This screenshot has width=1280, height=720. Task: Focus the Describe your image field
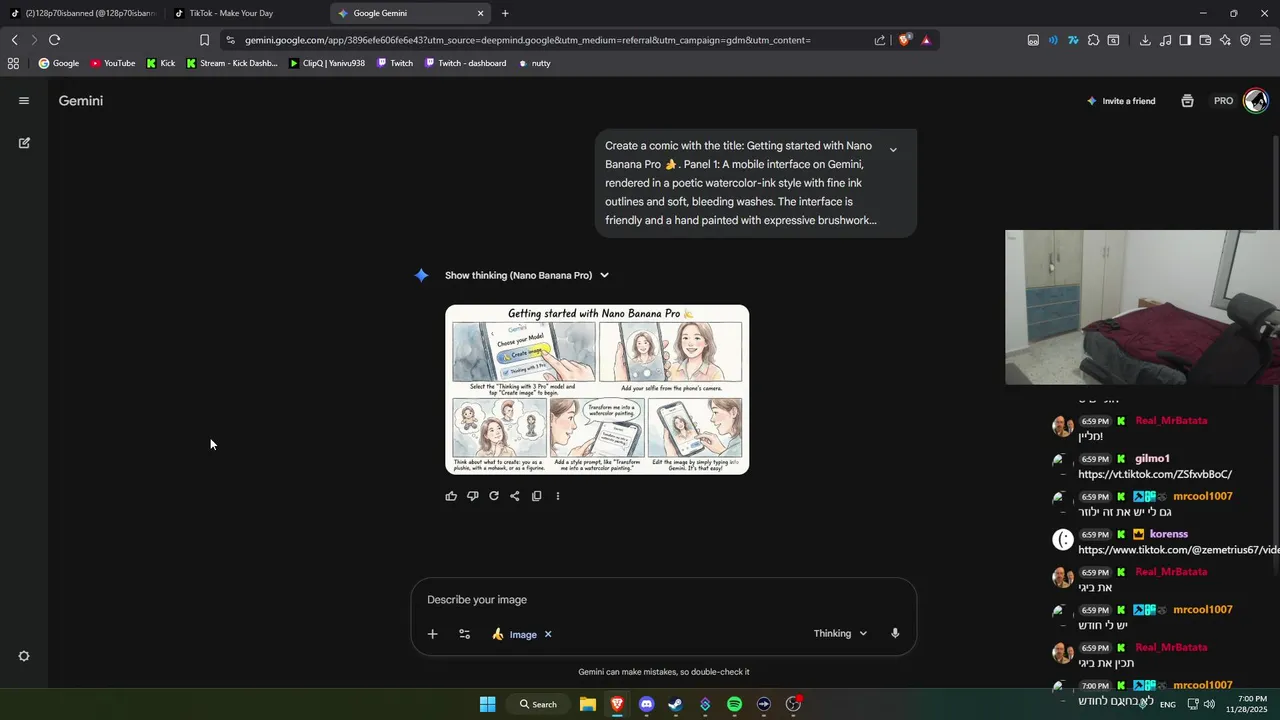point(664,600)
